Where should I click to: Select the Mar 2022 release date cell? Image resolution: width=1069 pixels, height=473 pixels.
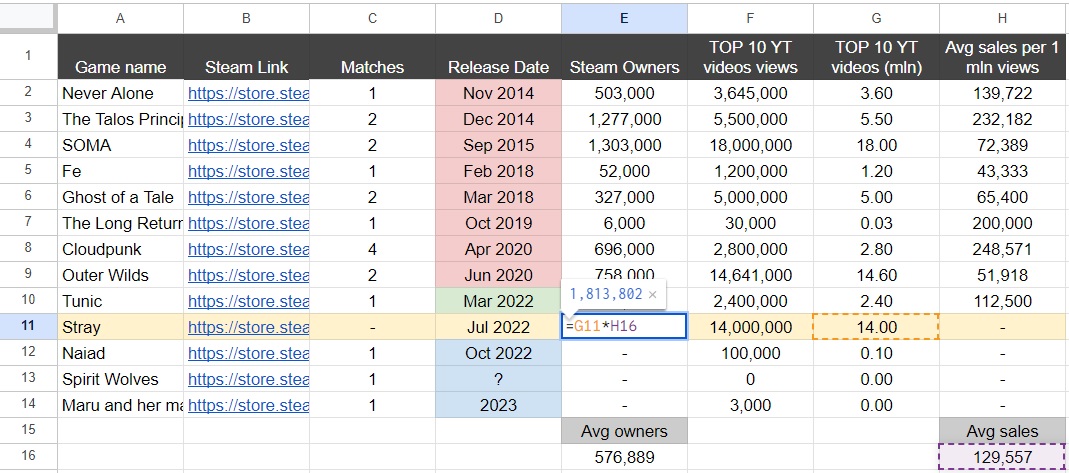coord(498,301)
